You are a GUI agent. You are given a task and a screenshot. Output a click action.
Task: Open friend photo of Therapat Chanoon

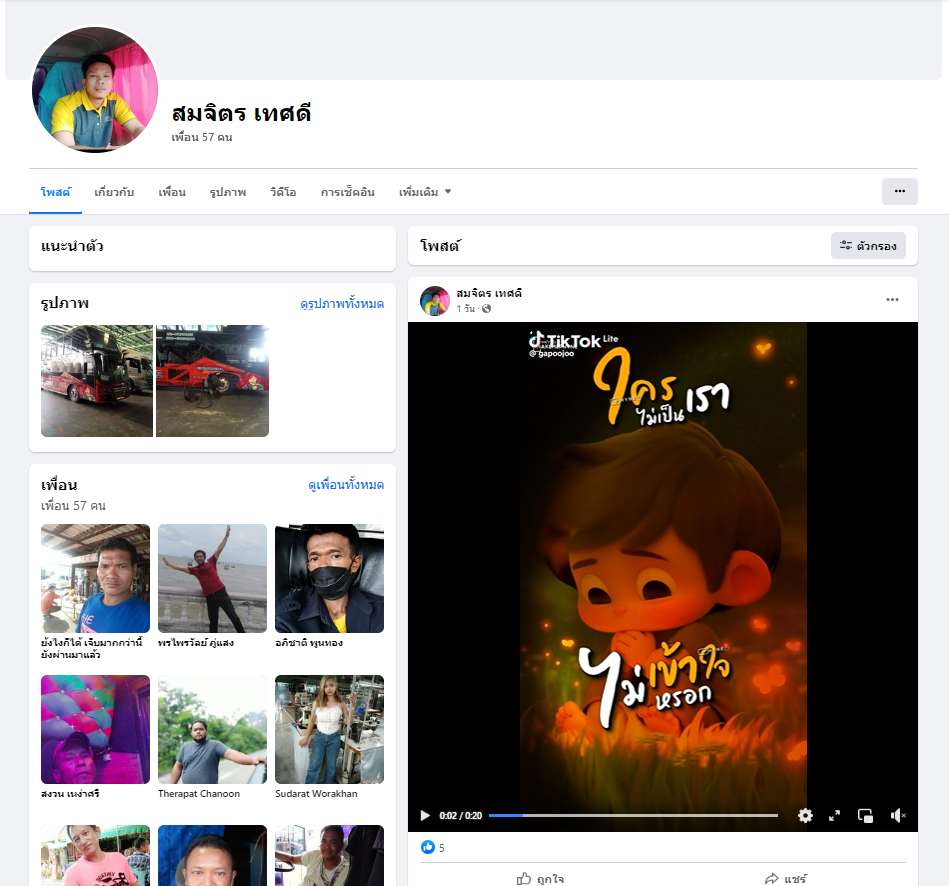pos(212,729)
